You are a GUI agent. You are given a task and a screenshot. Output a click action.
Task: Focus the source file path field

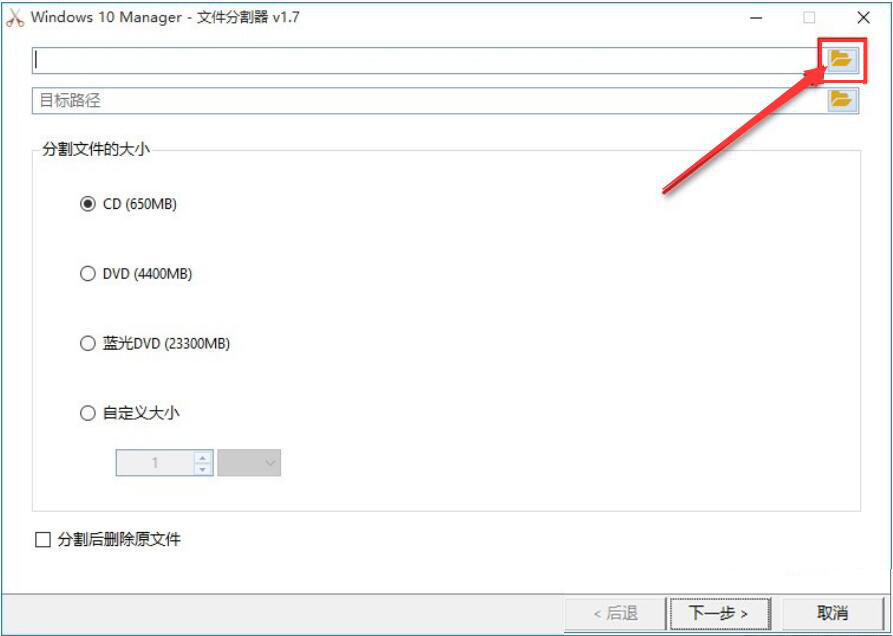click(x=429, y=60)
